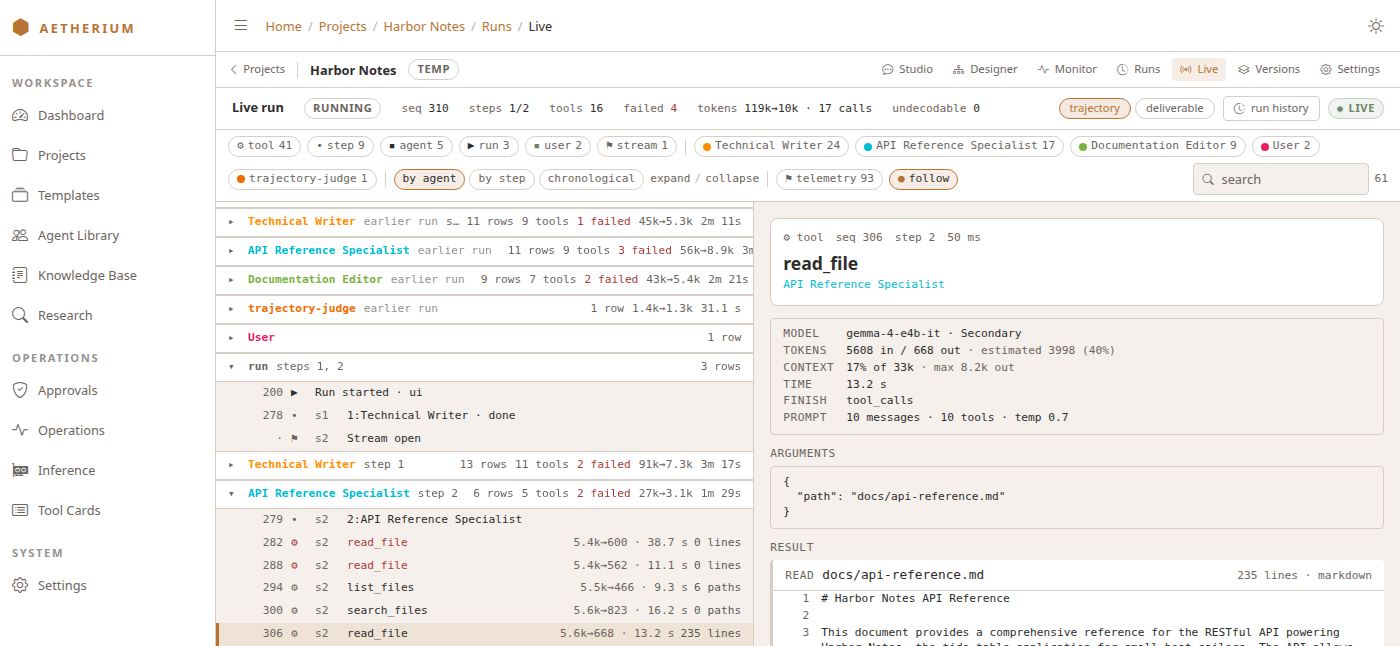Image resolution: width=1400 pixels, height=646 pixels.
Task: Open run history
Action: coord(1271,108)
